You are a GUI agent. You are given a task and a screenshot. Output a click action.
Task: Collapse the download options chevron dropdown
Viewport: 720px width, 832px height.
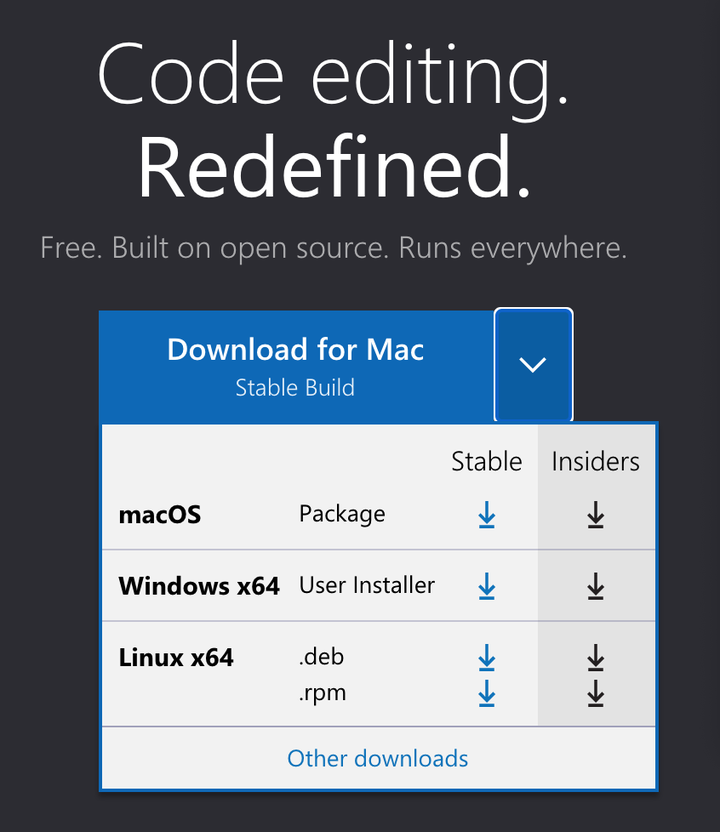point(533,365)
